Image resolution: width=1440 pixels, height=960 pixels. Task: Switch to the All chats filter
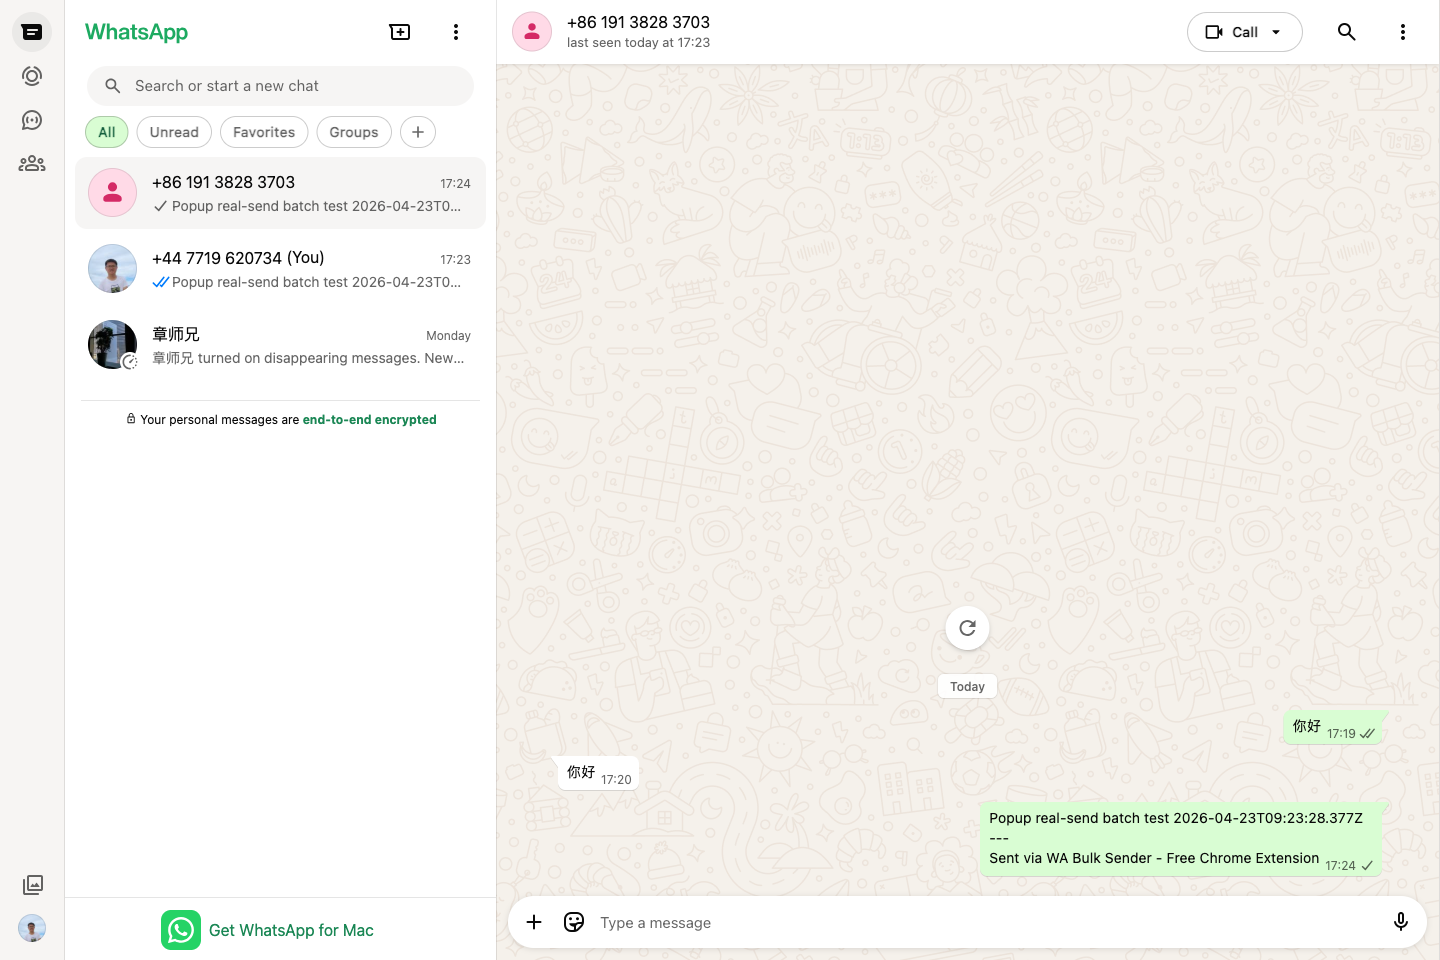click(106, 131)
